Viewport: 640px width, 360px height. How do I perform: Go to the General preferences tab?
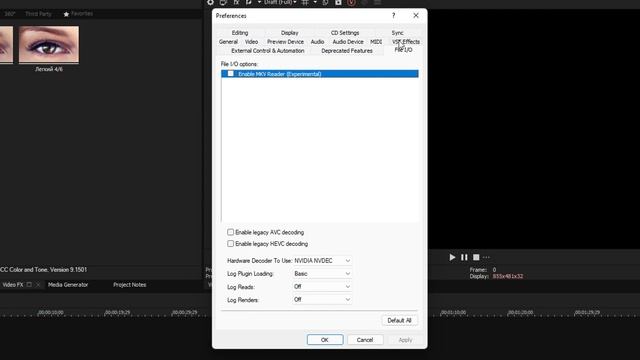pos(228,42)
